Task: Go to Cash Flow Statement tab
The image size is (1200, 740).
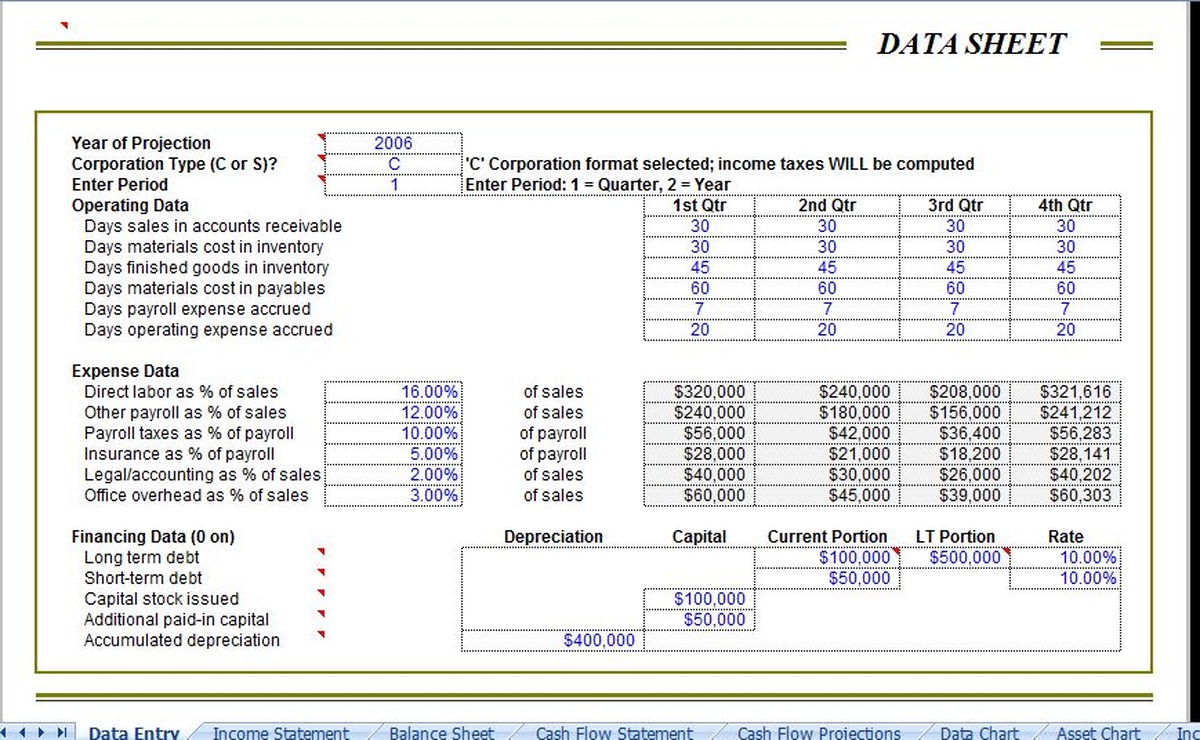Action: [x=613, y=732]
